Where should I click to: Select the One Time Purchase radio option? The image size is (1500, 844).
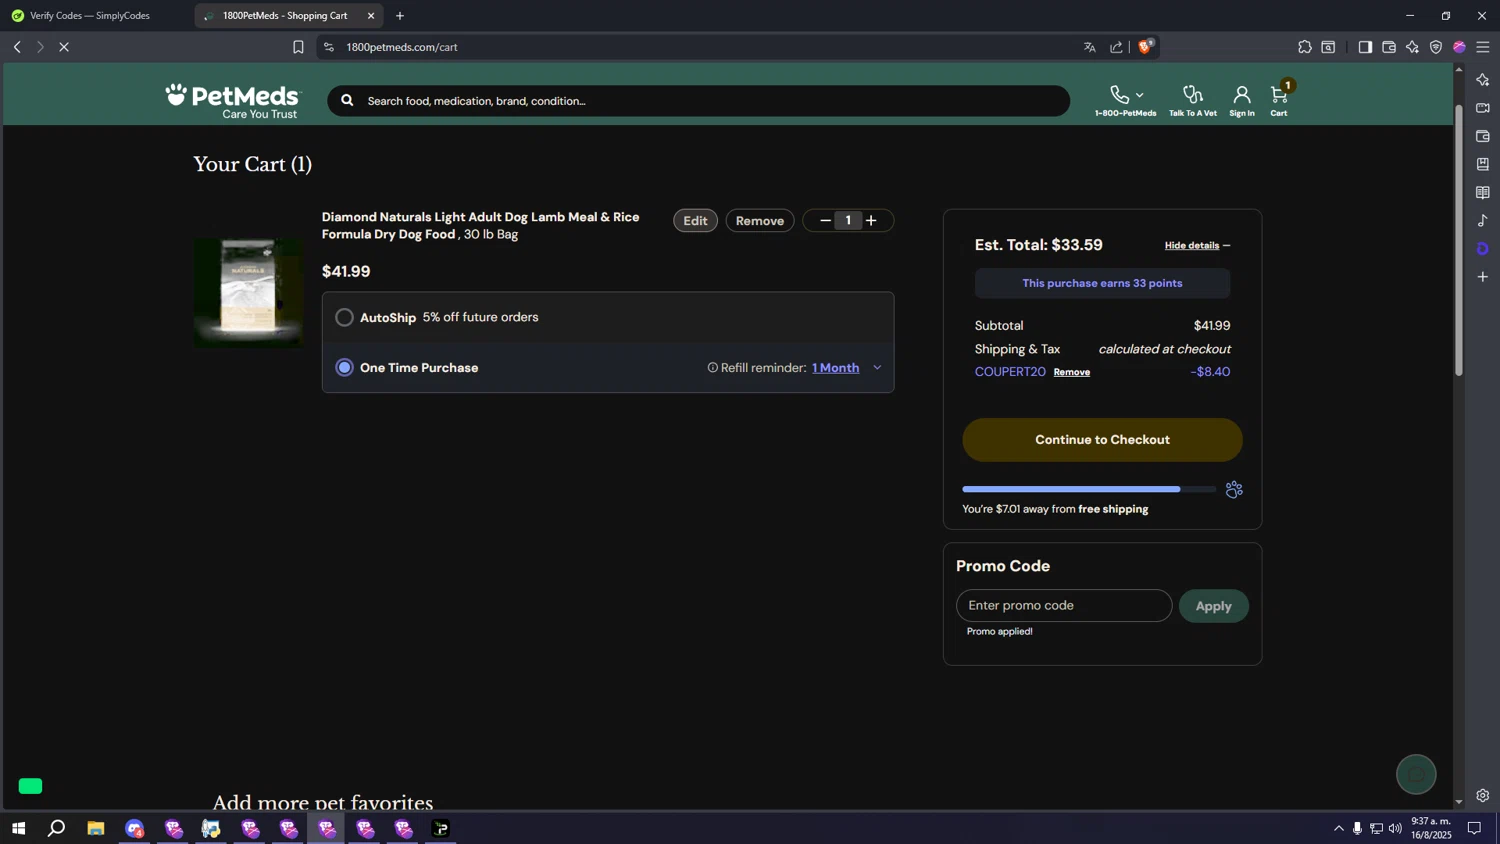(x=344, y=368)
